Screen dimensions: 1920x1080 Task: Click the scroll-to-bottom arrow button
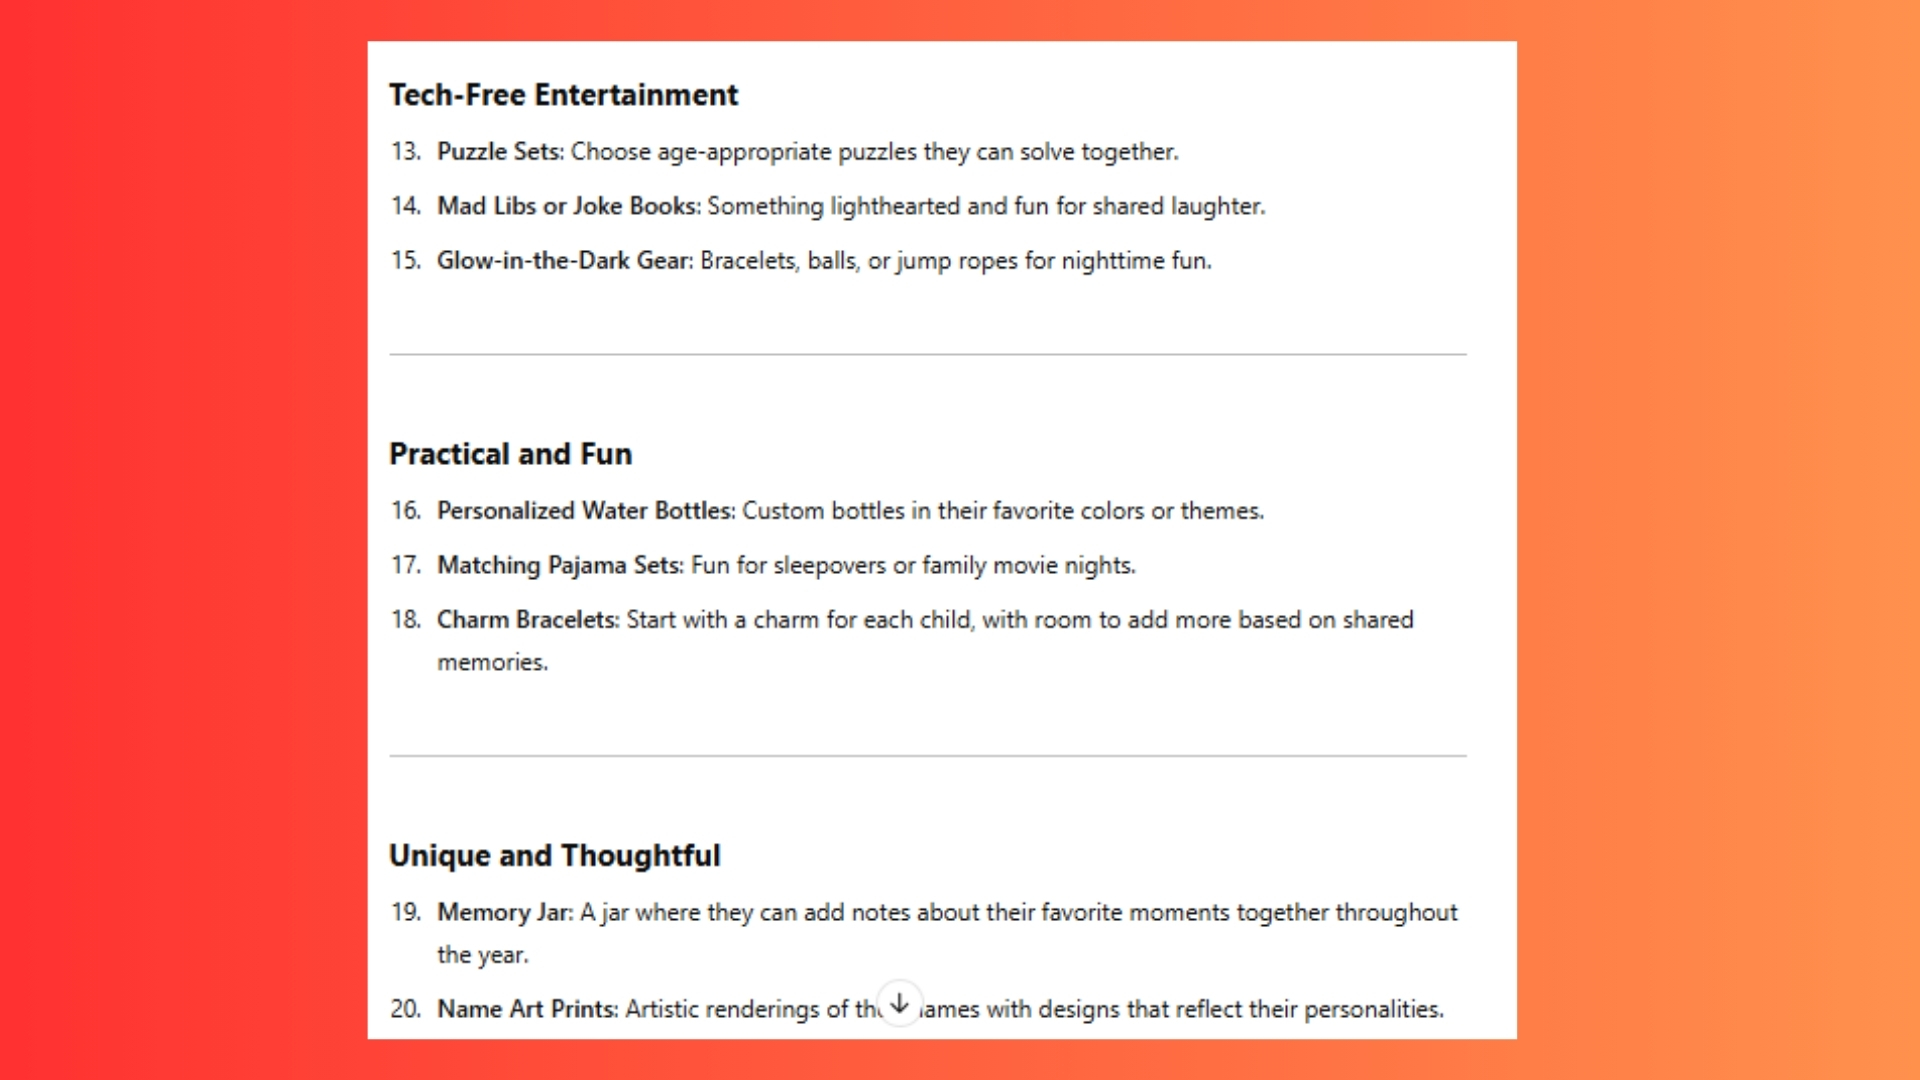pyautogui.click(x=900, y=1003)
